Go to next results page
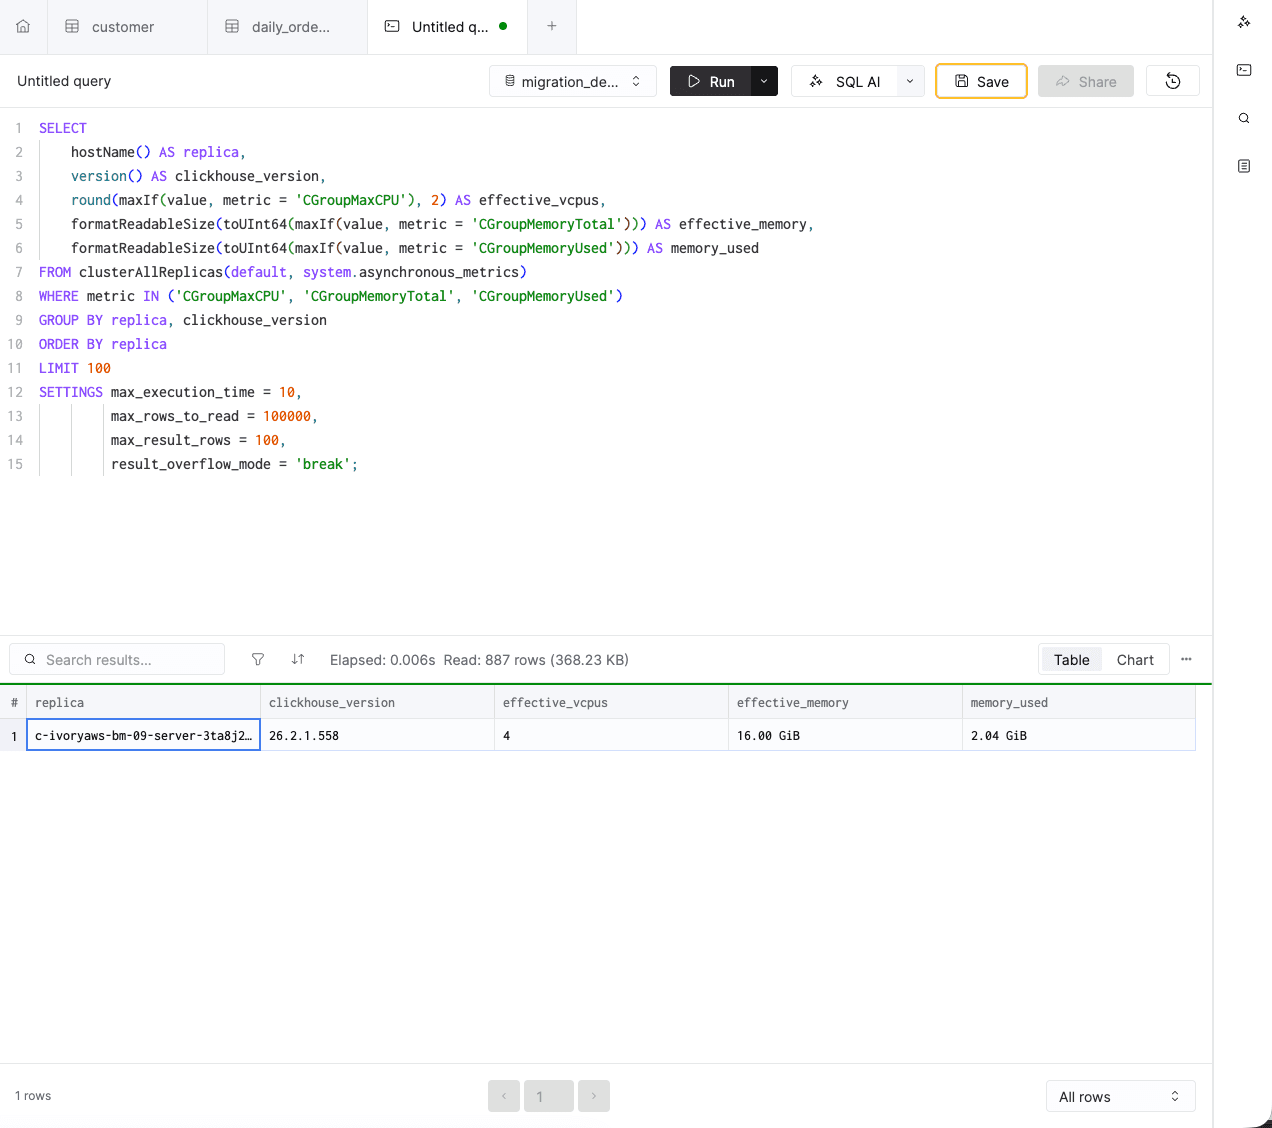1272x1128 pixels. [594, 1096]
